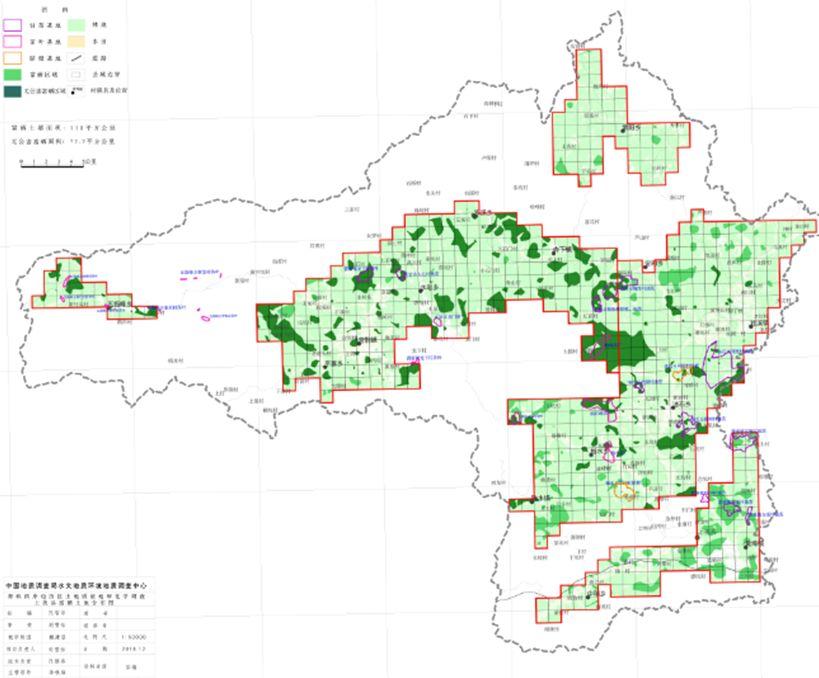This screenshot has width=819, height=678.
Task: Click the 118 square kilometers area text
Action: click(x=62, y=129)
